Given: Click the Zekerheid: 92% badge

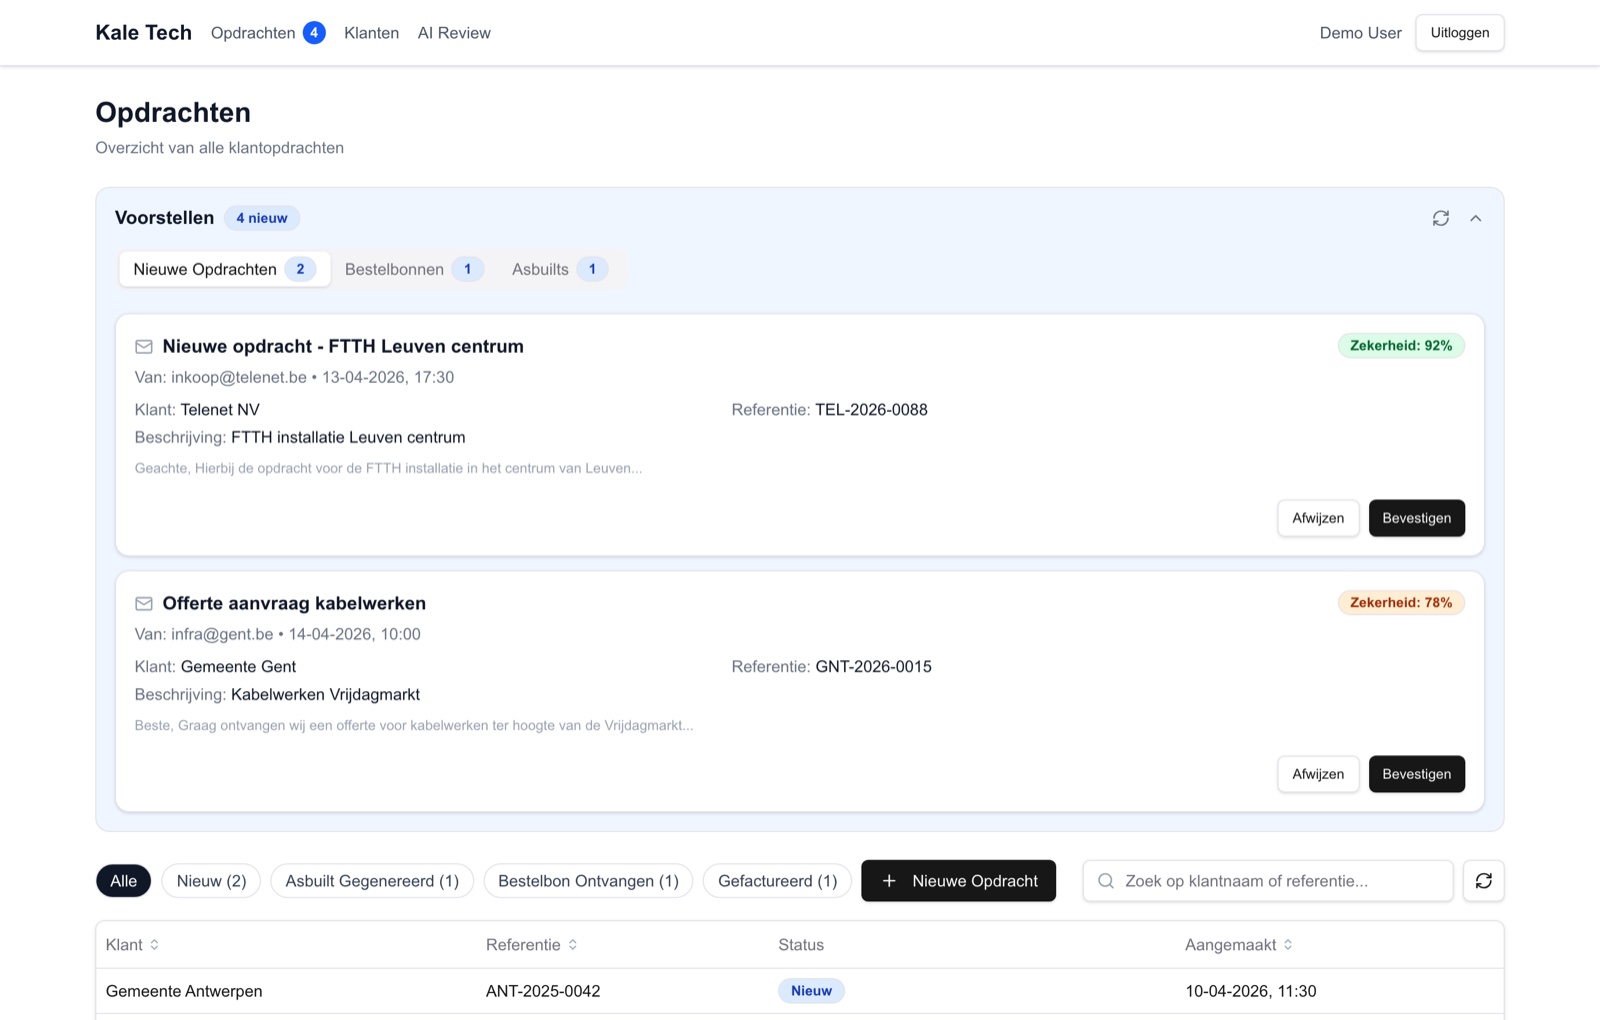Looking at the screenshot, I should [1401, 346].
